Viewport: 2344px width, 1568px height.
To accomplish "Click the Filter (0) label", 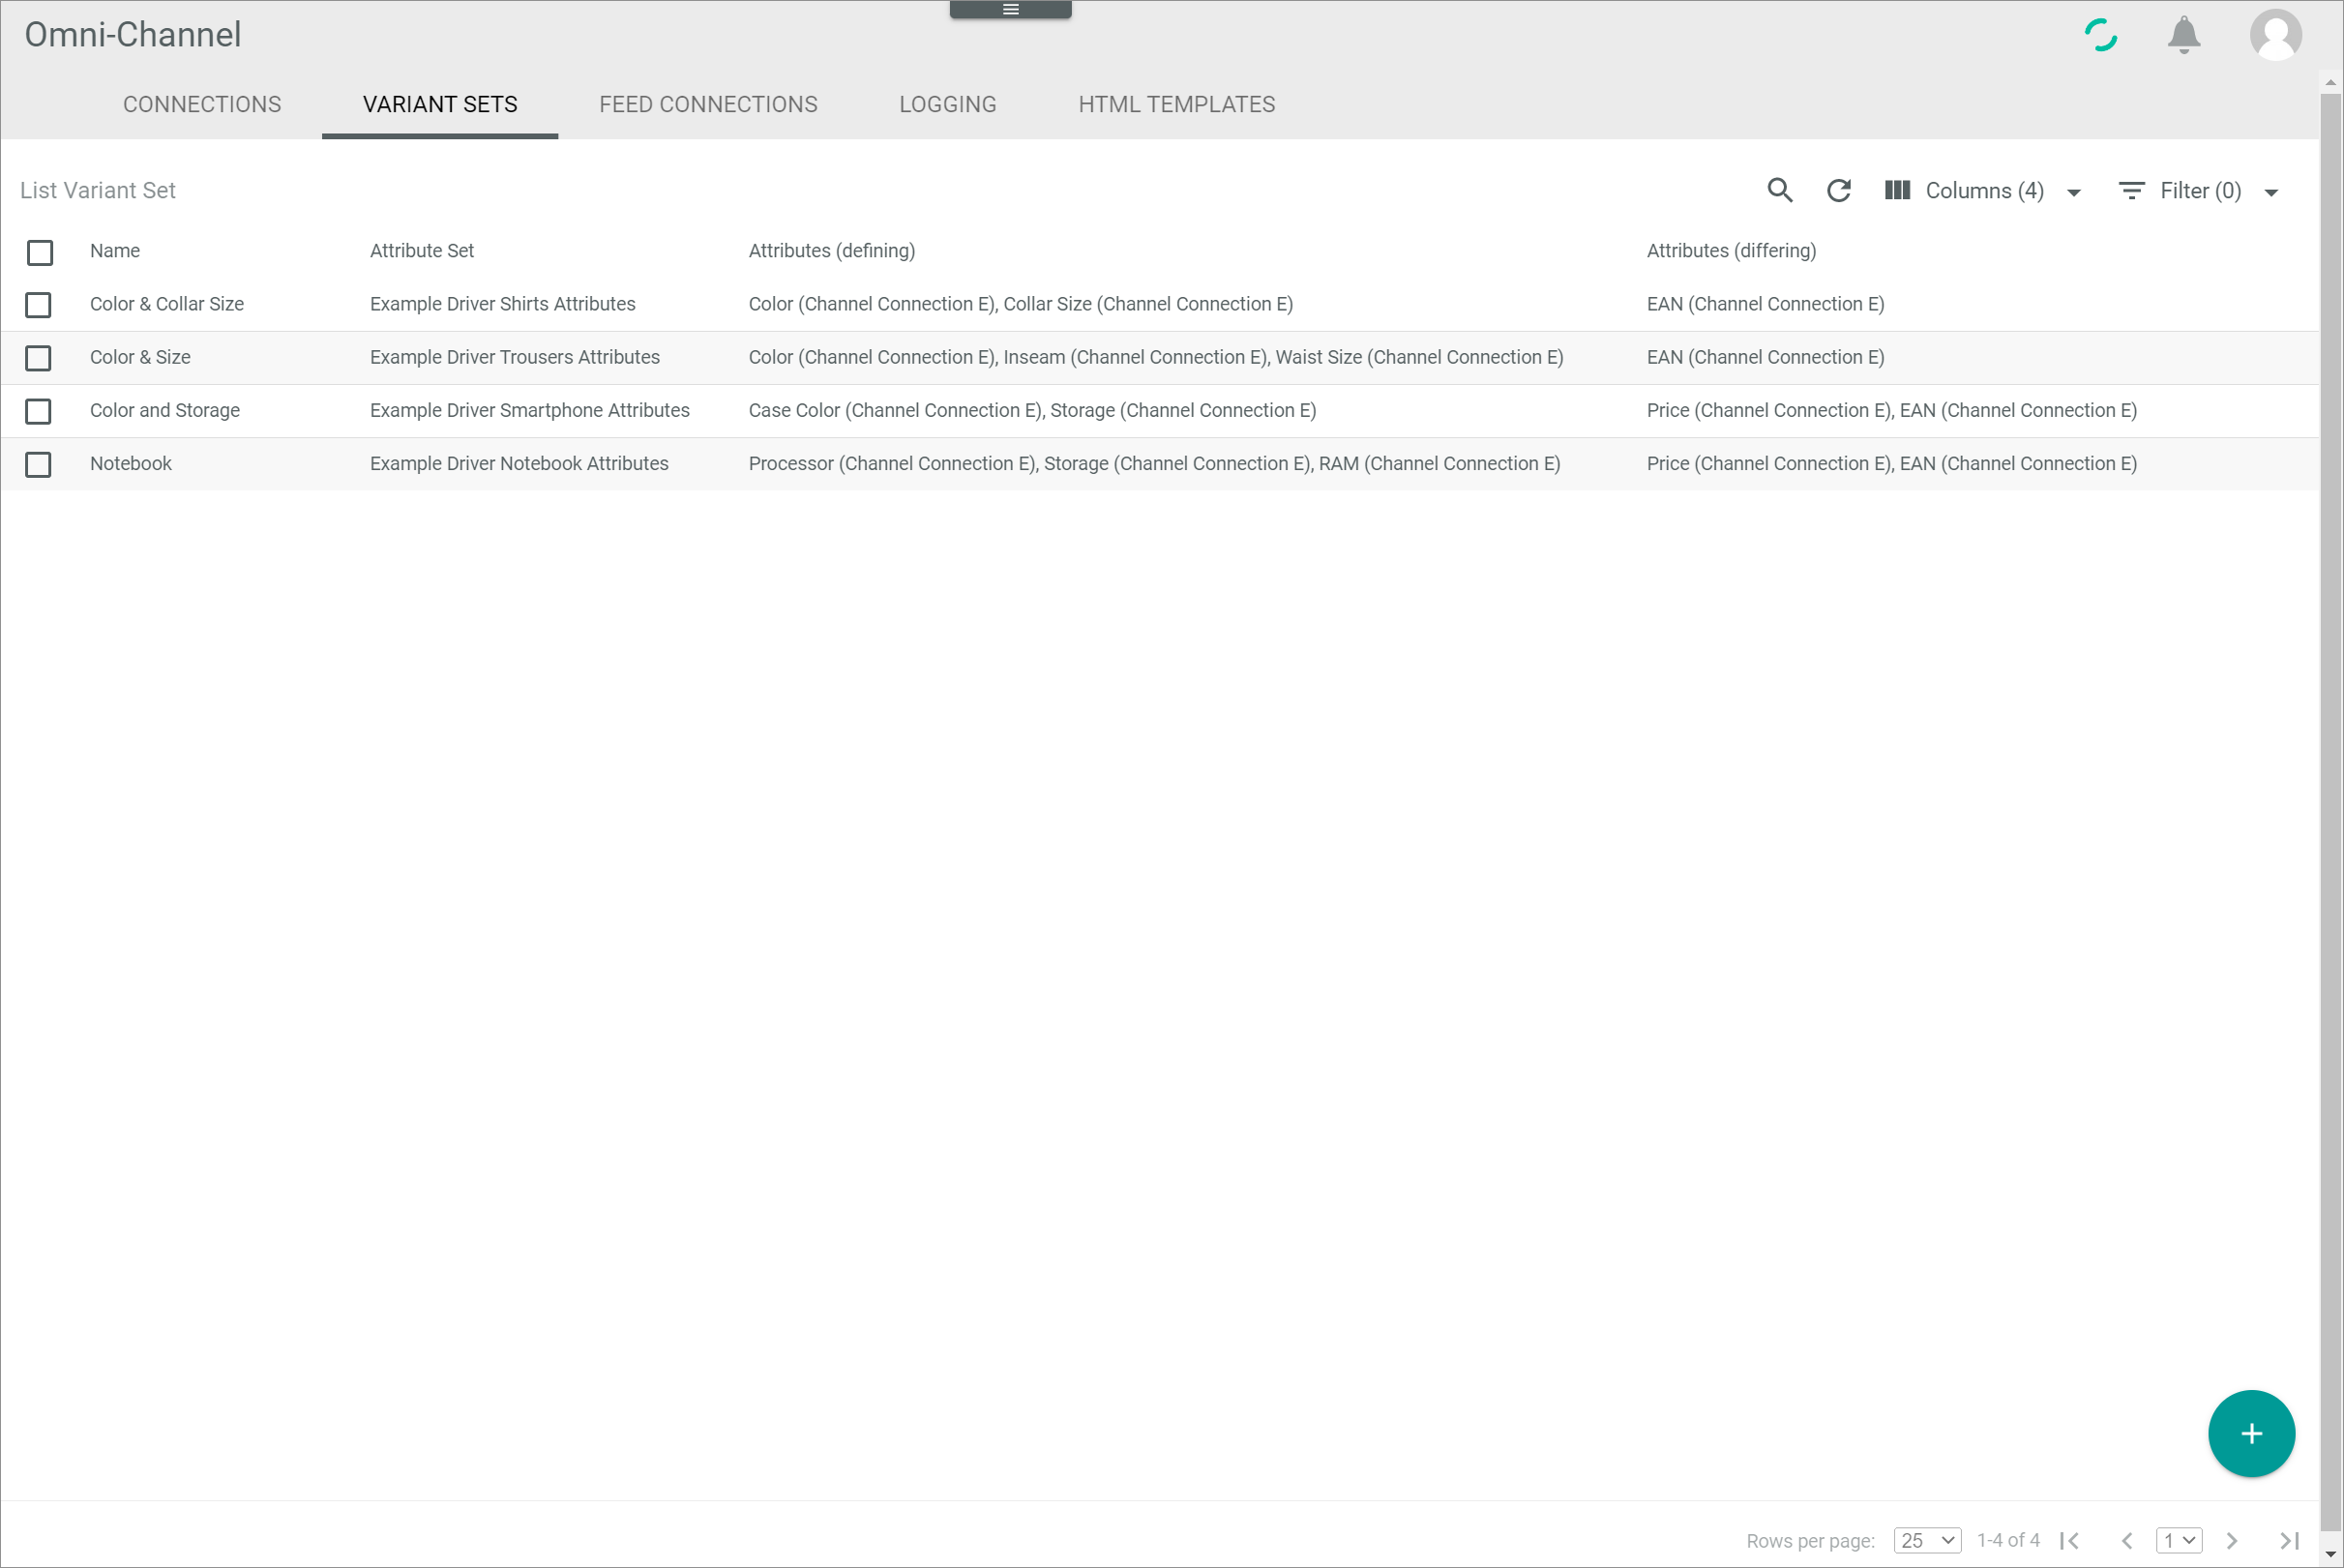I will [2200, 190].
